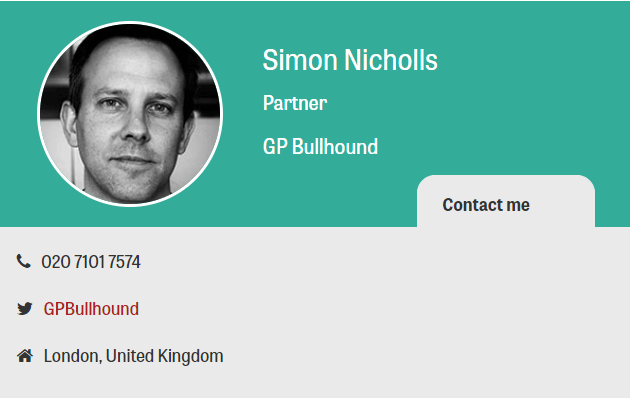Click the word Bullhound in the green header
The image size is (630, 398).
coord(335,147)
